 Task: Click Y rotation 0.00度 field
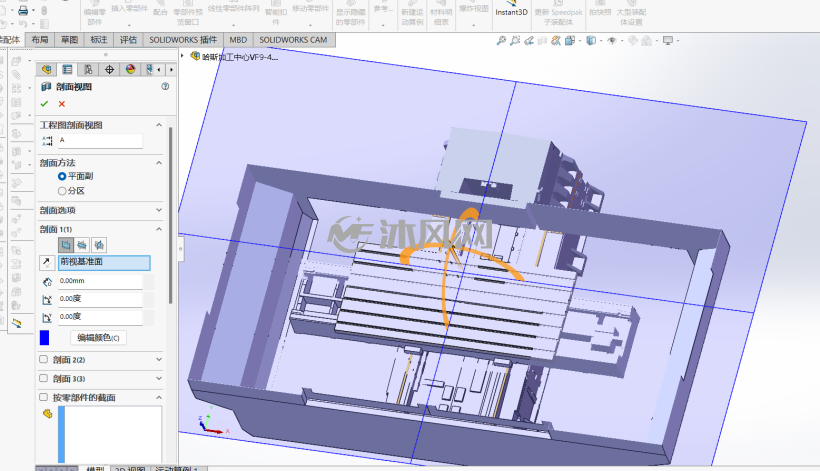[x=100, y=317]
